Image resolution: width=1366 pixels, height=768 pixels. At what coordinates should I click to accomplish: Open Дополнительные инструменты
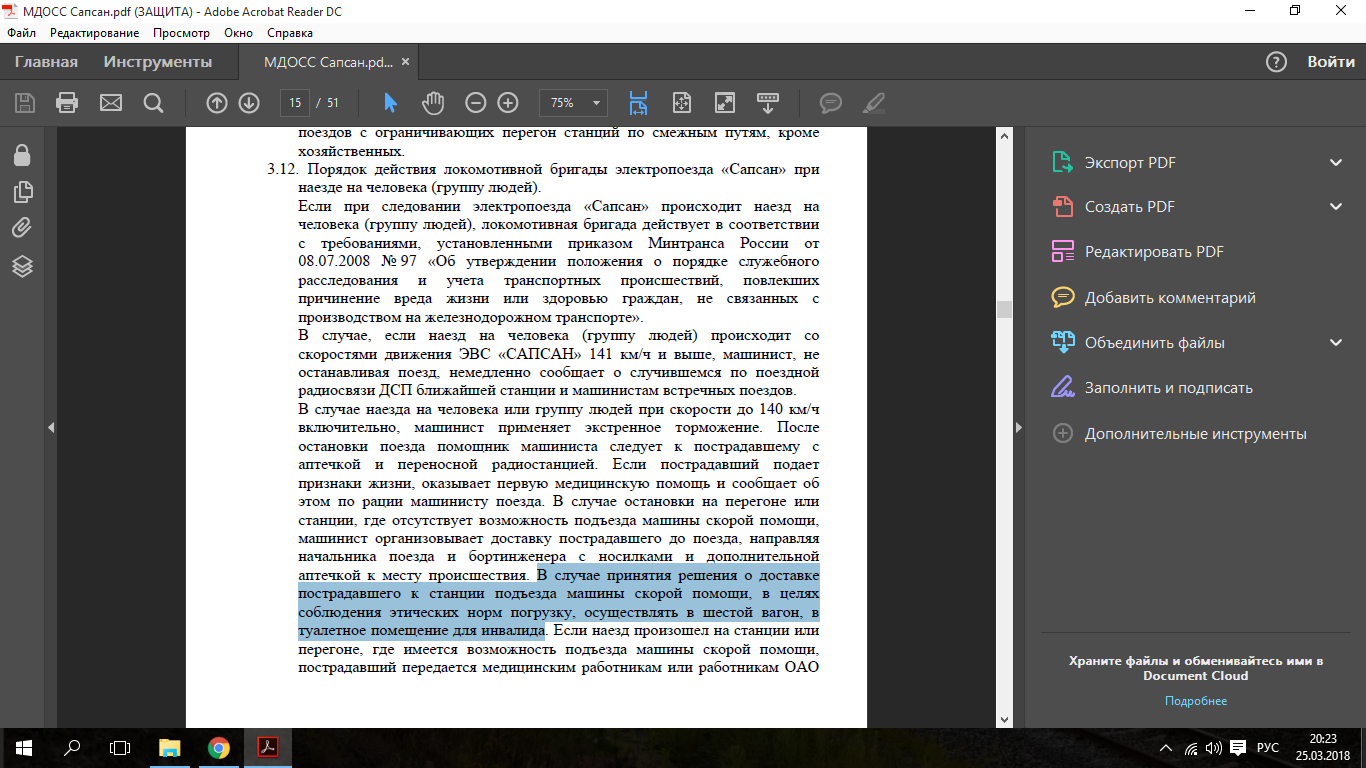(x=1197, y=434)
